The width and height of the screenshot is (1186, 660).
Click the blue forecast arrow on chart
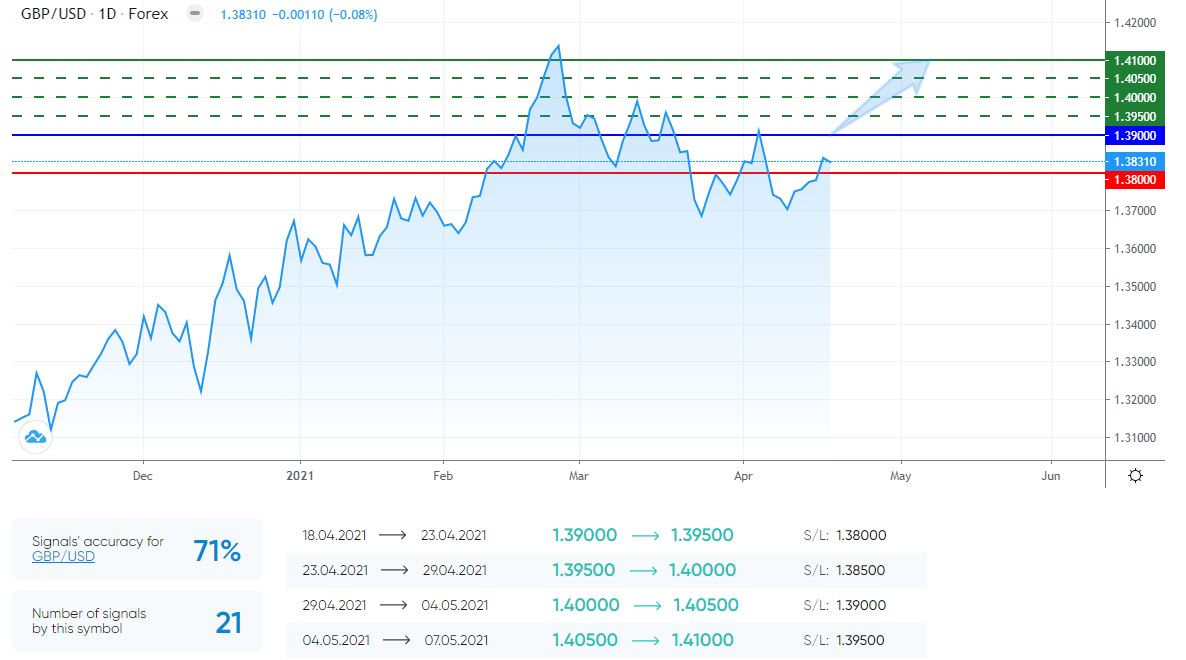[883, 93]
